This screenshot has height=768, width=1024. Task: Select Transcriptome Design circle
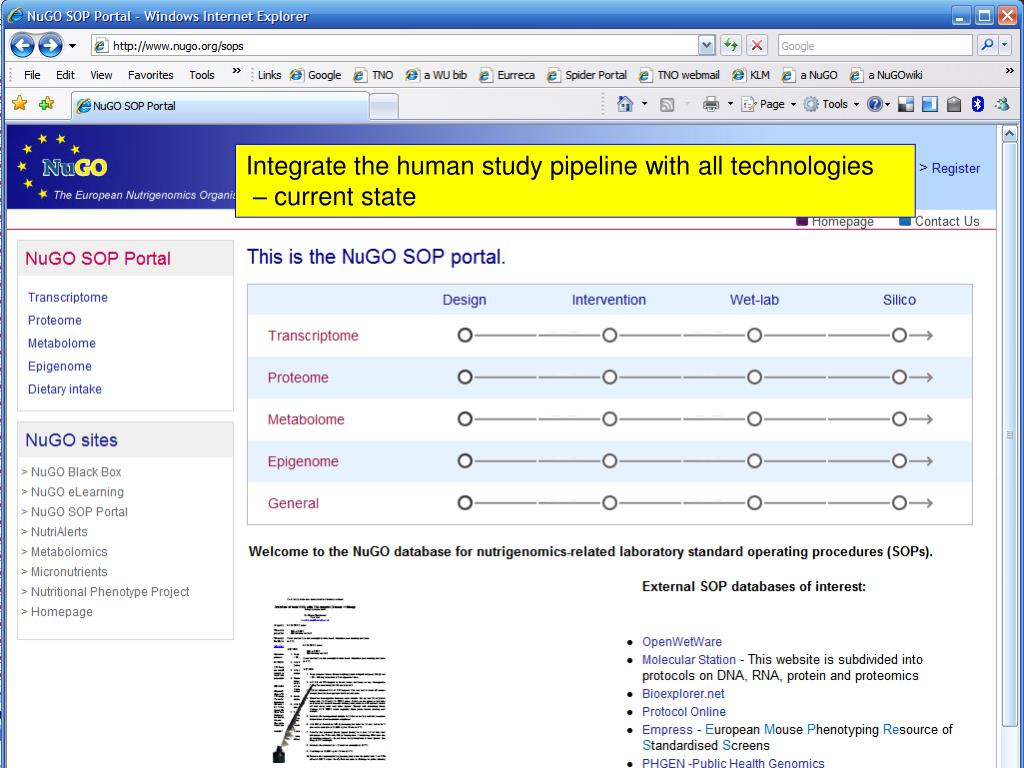coord(464,335)
